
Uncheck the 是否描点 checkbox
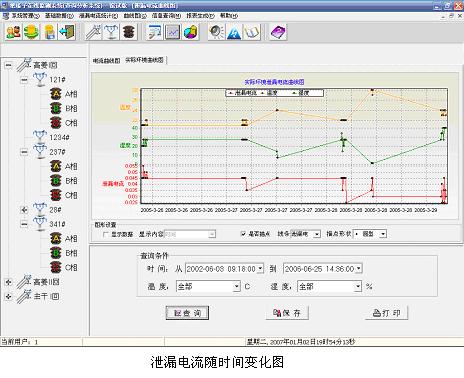click(x=243, y=234)
